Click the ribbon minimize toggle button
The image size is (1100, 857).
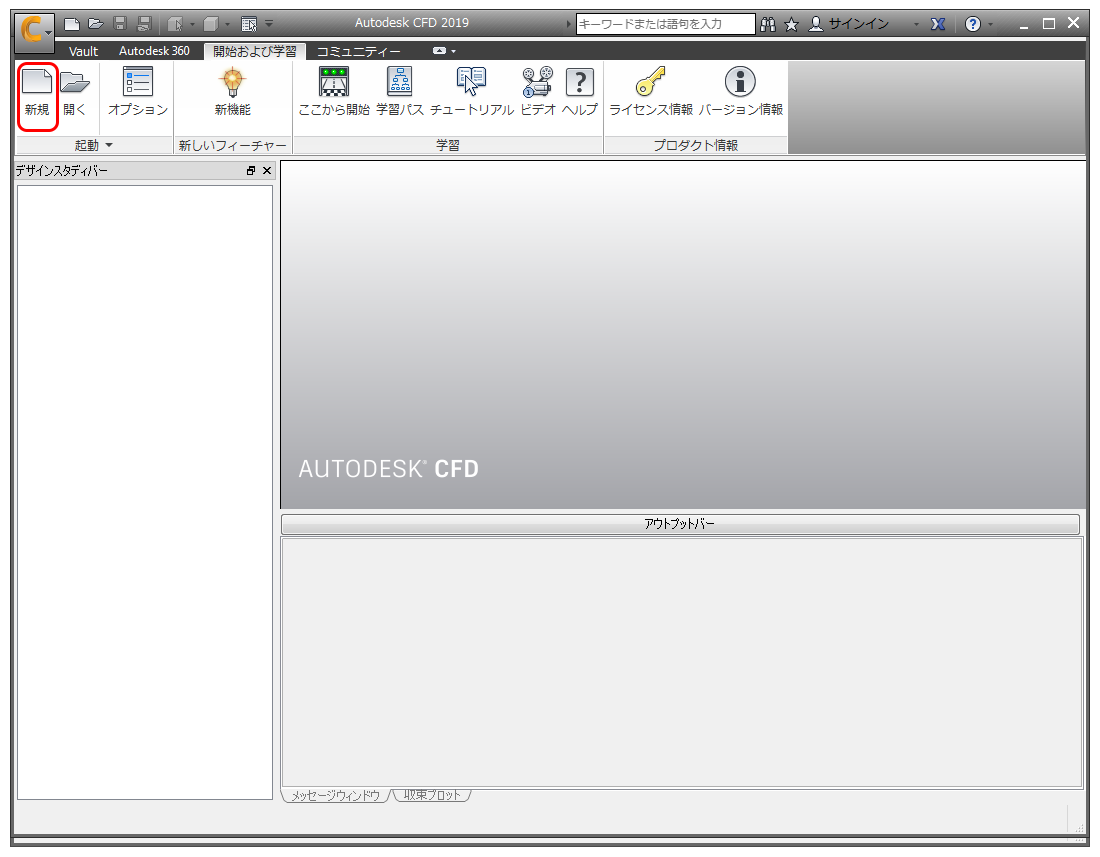440,50
